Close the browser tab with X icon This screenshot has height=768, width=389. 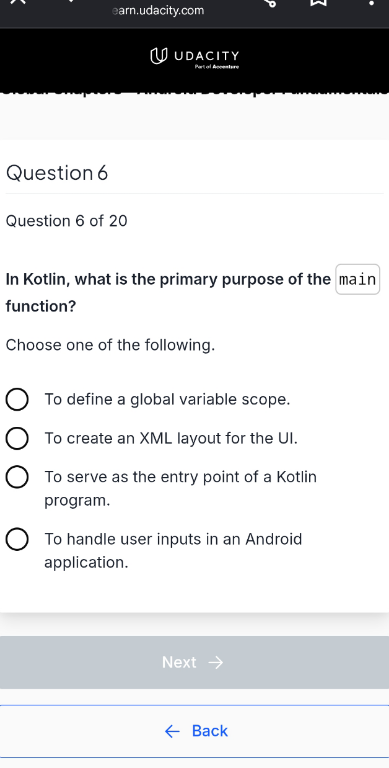pyautogui.click(x=18, y=1)
